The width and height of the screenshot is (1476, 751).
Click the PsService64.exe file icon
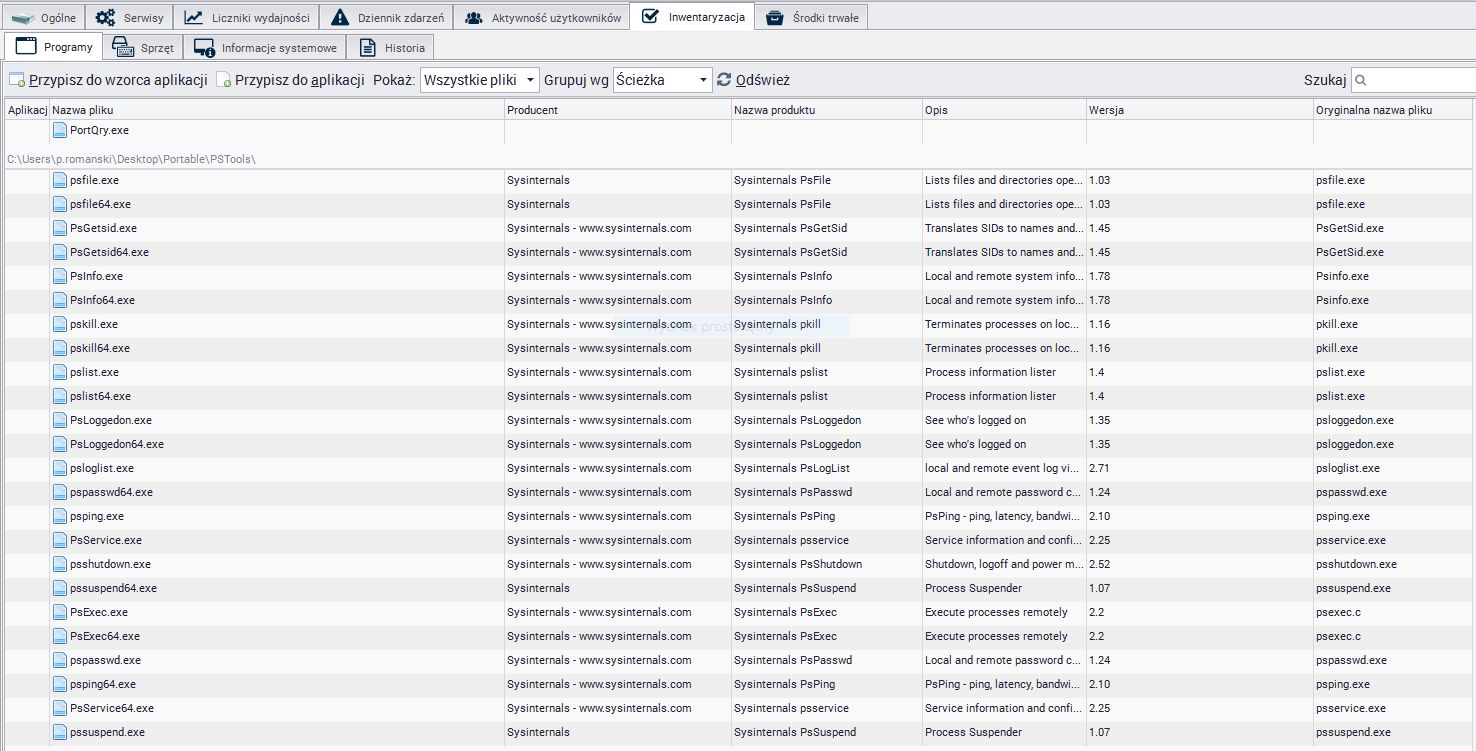(x=60, y=709)
